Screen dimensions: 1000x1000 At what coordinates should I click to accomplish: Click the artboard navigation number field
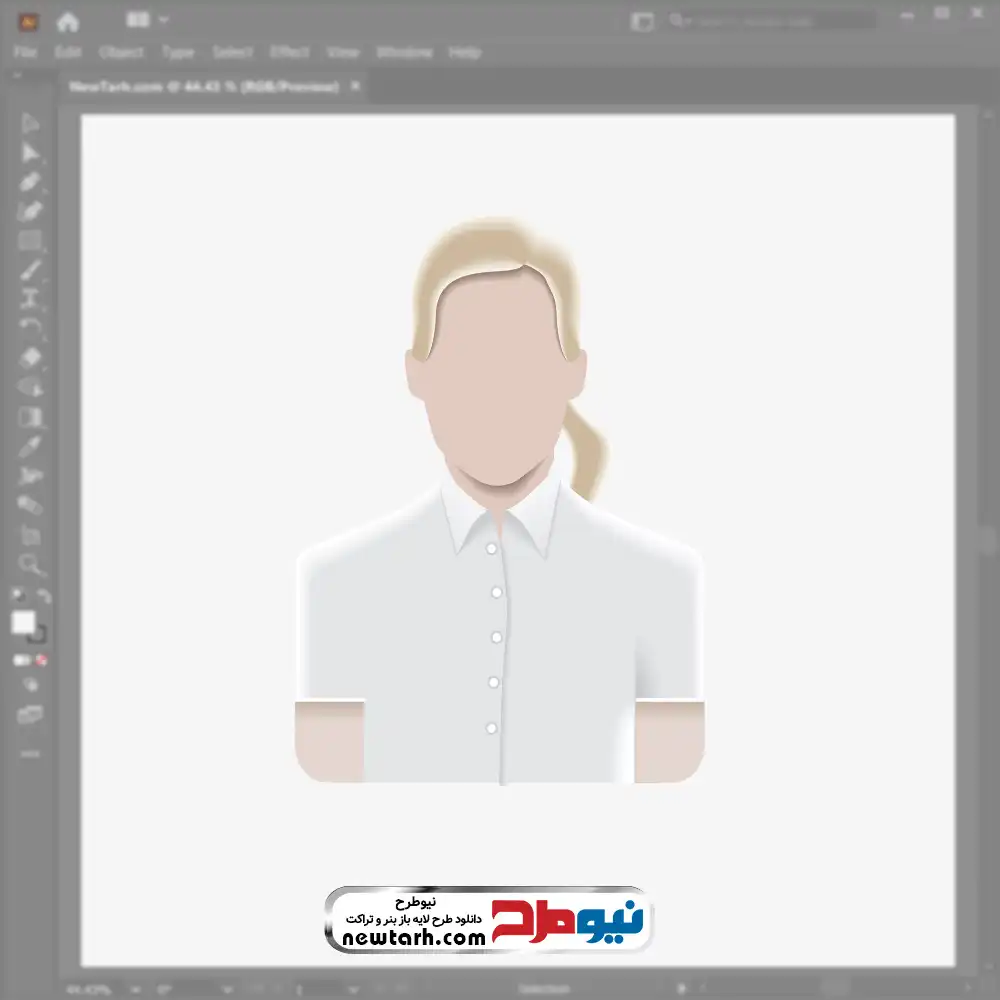tap(319, 990)
